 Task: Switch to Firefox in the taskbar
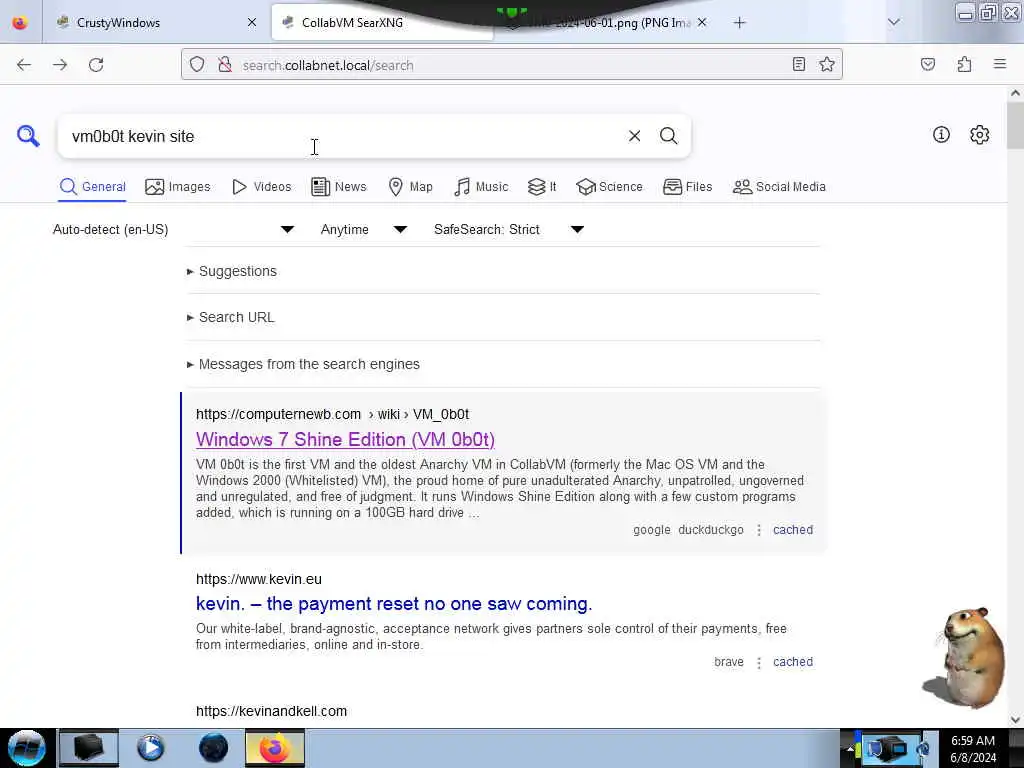[275, 748]
